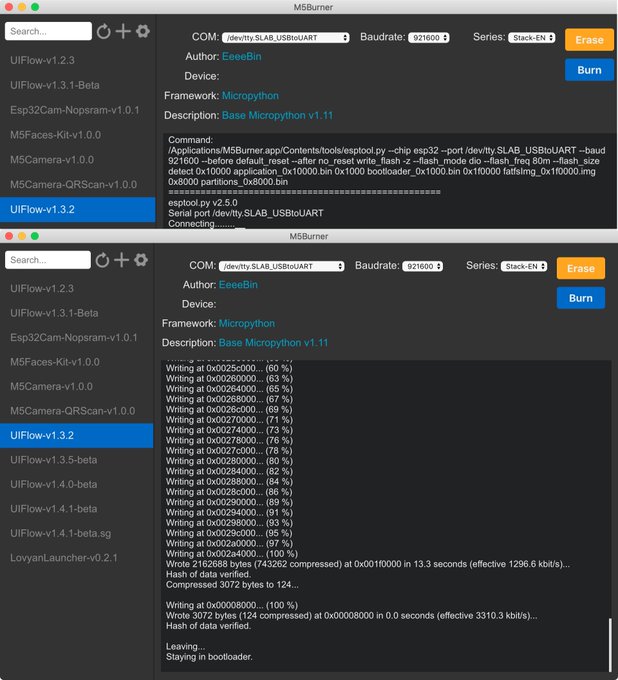
Task: Click plus add icon in top window
Action: click(123, 31)
